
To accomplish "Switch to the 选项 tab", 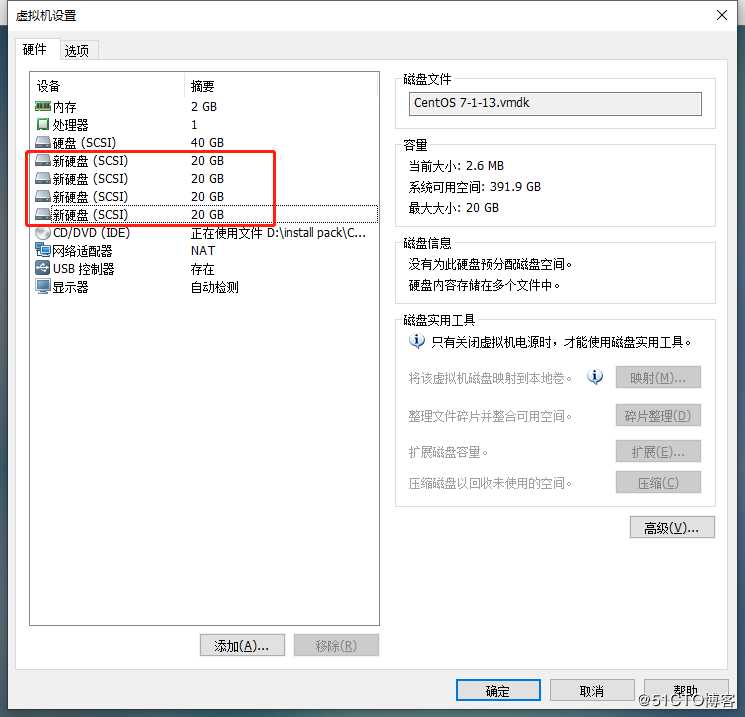I will (x=77, y=50).
